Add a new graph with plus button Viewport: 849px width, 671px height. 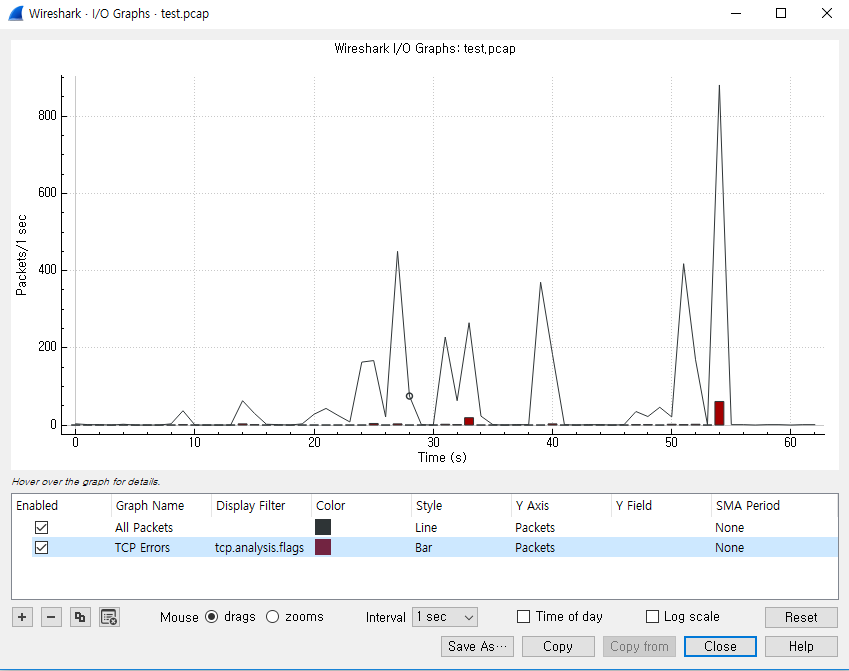(22, 617)
